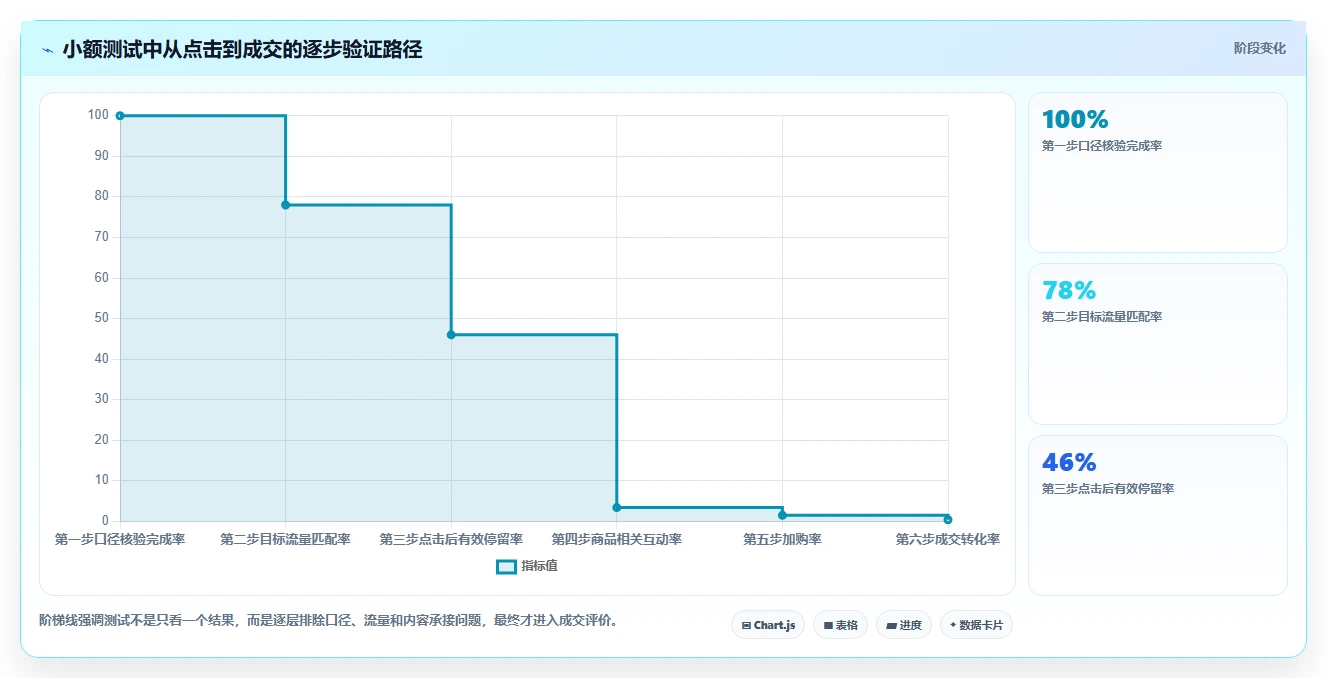Click the lightning icon beside the title

point(47,50)
